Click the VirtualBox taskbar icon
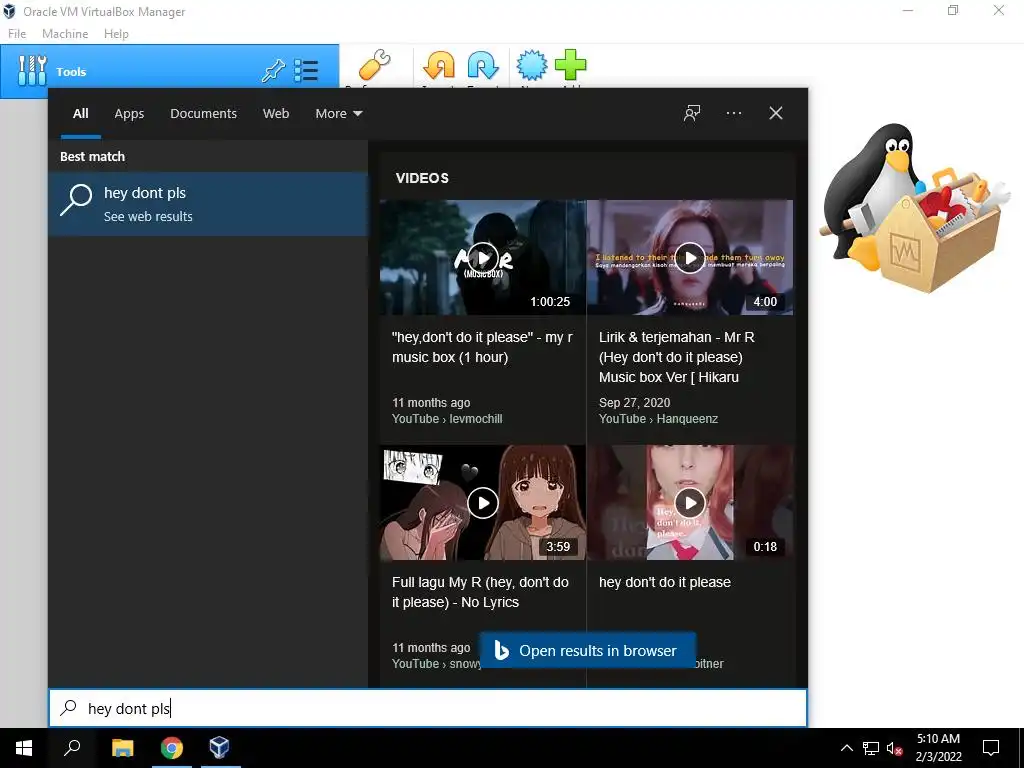This screenshot has height=768, width=1024. tap(219, 748)
